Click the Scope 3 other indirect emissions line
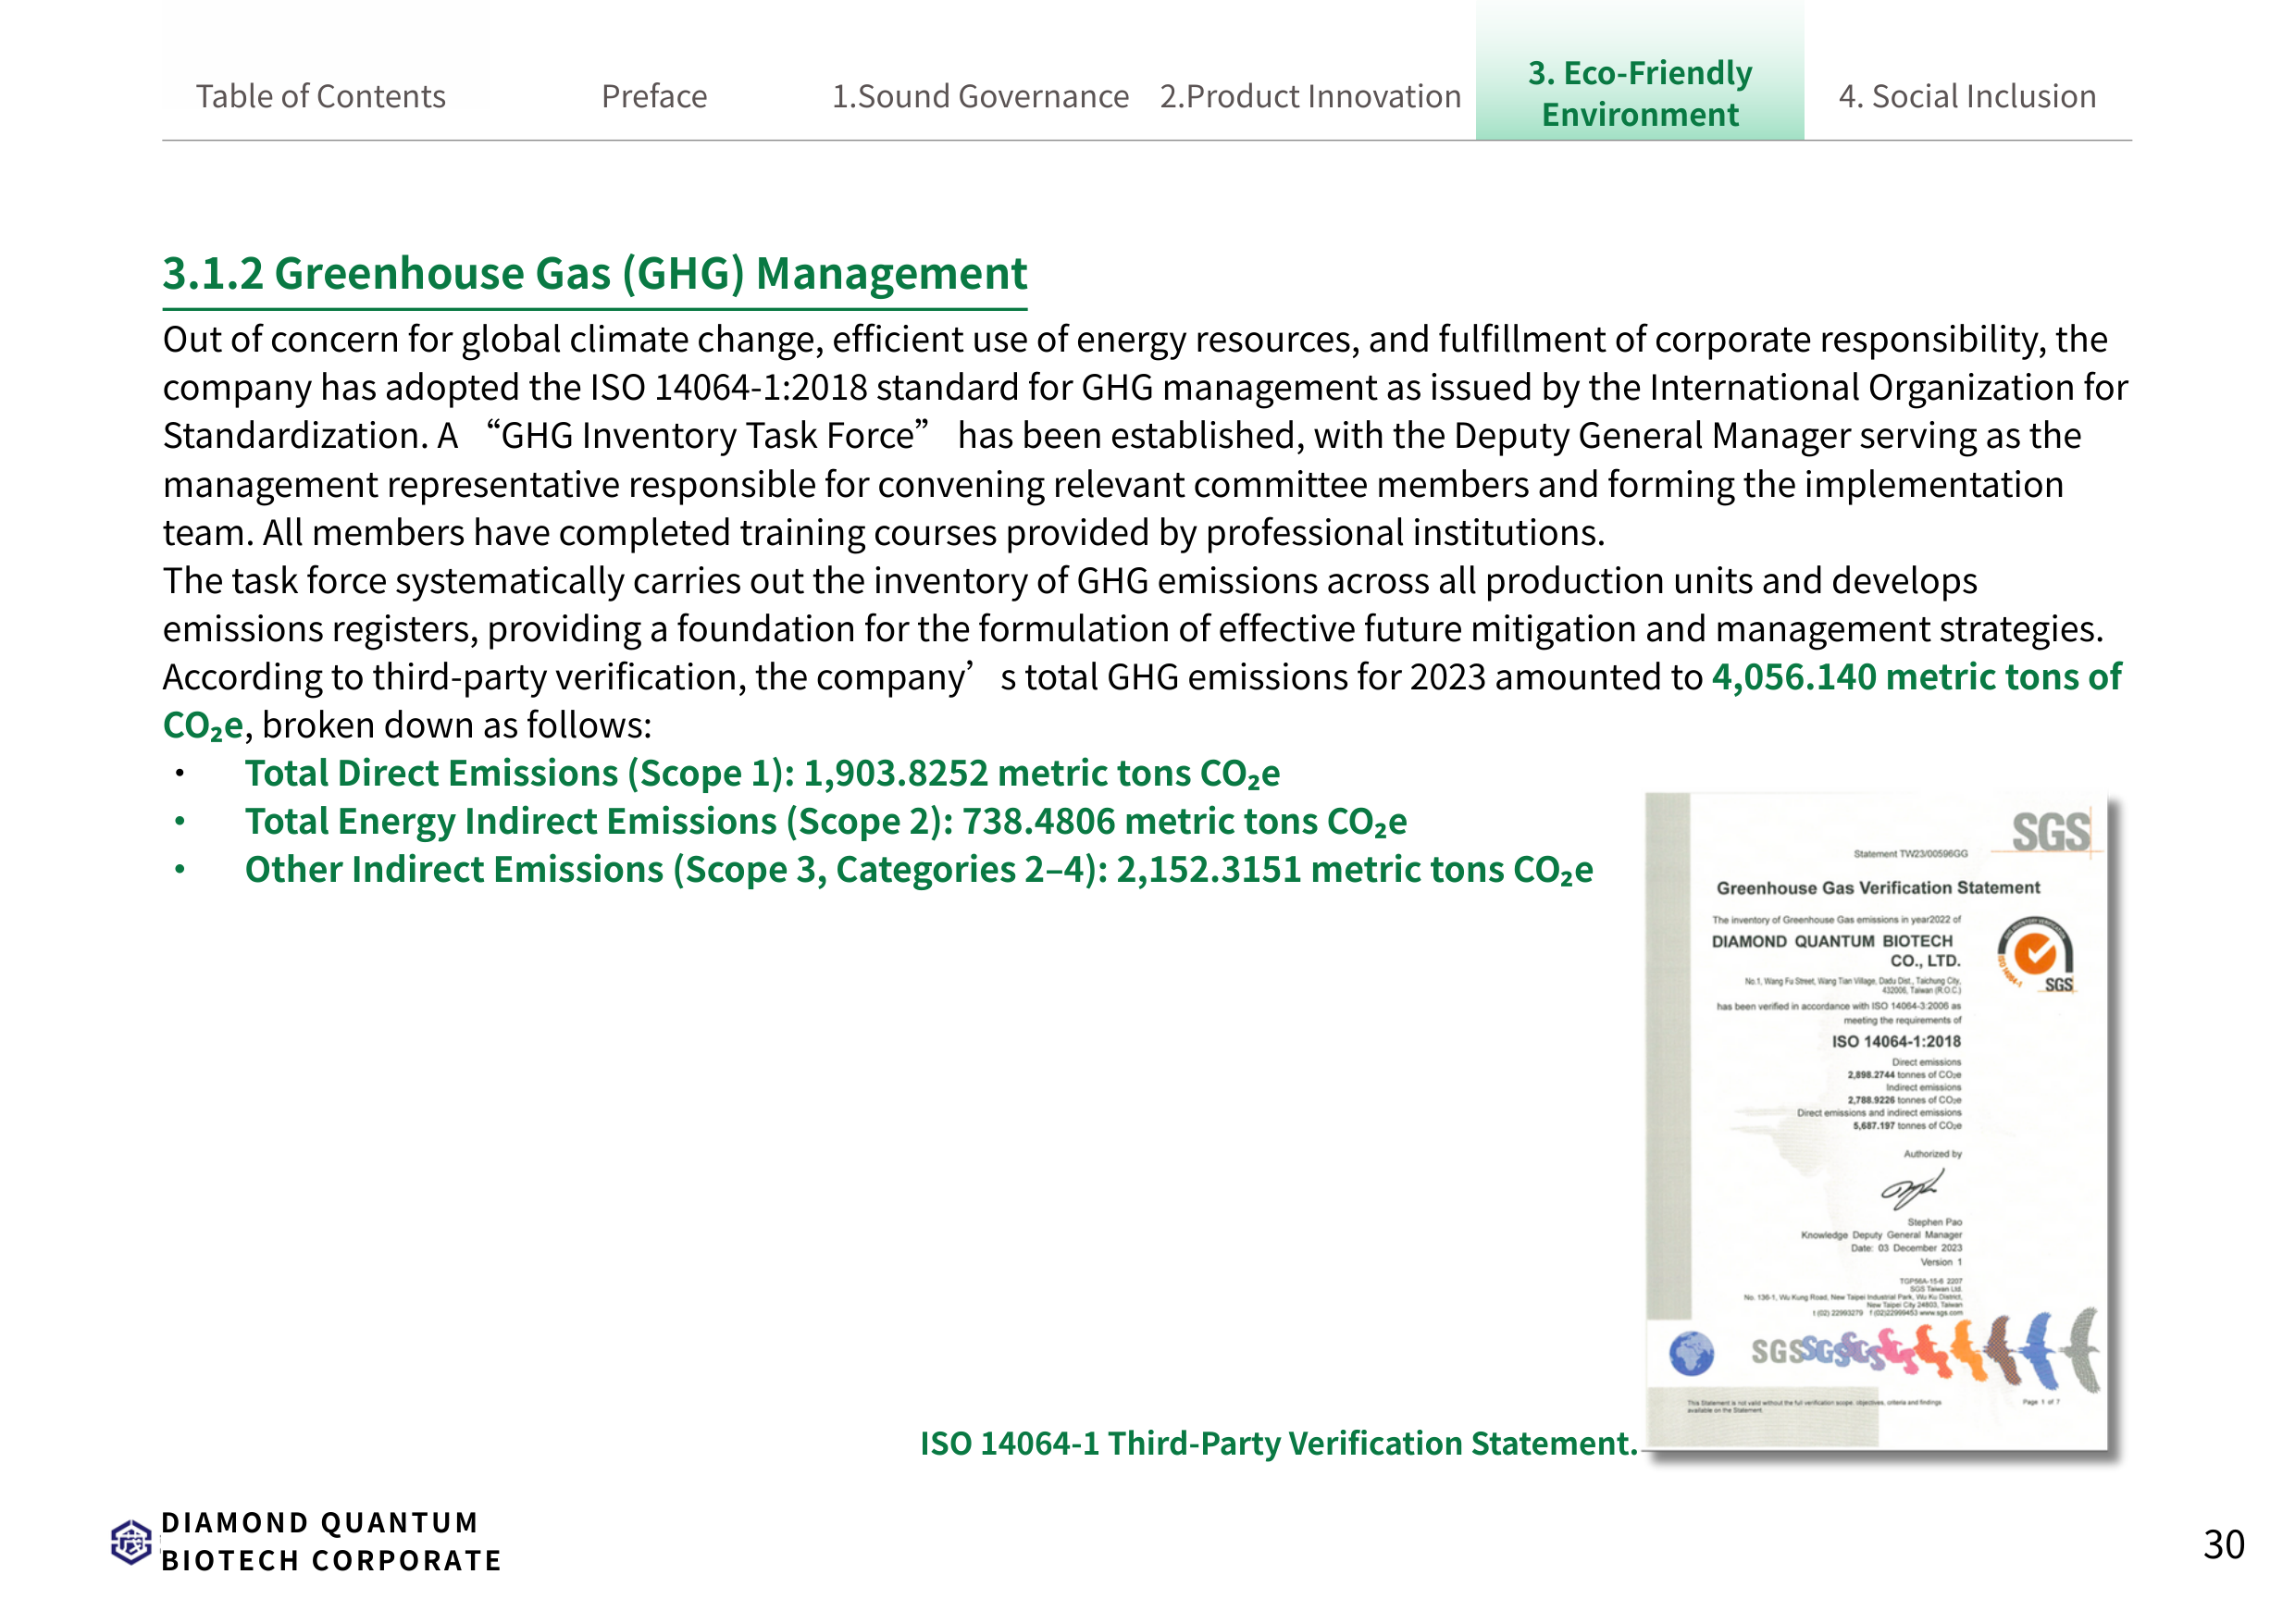Screen dimensions: 2295x1624 [x=919, y=870]
